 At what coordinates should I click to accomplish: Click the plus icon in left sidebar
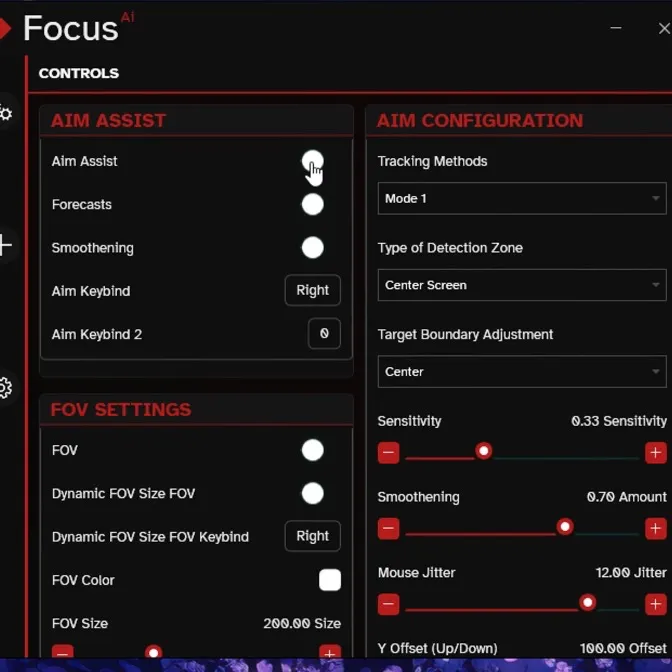6,245
